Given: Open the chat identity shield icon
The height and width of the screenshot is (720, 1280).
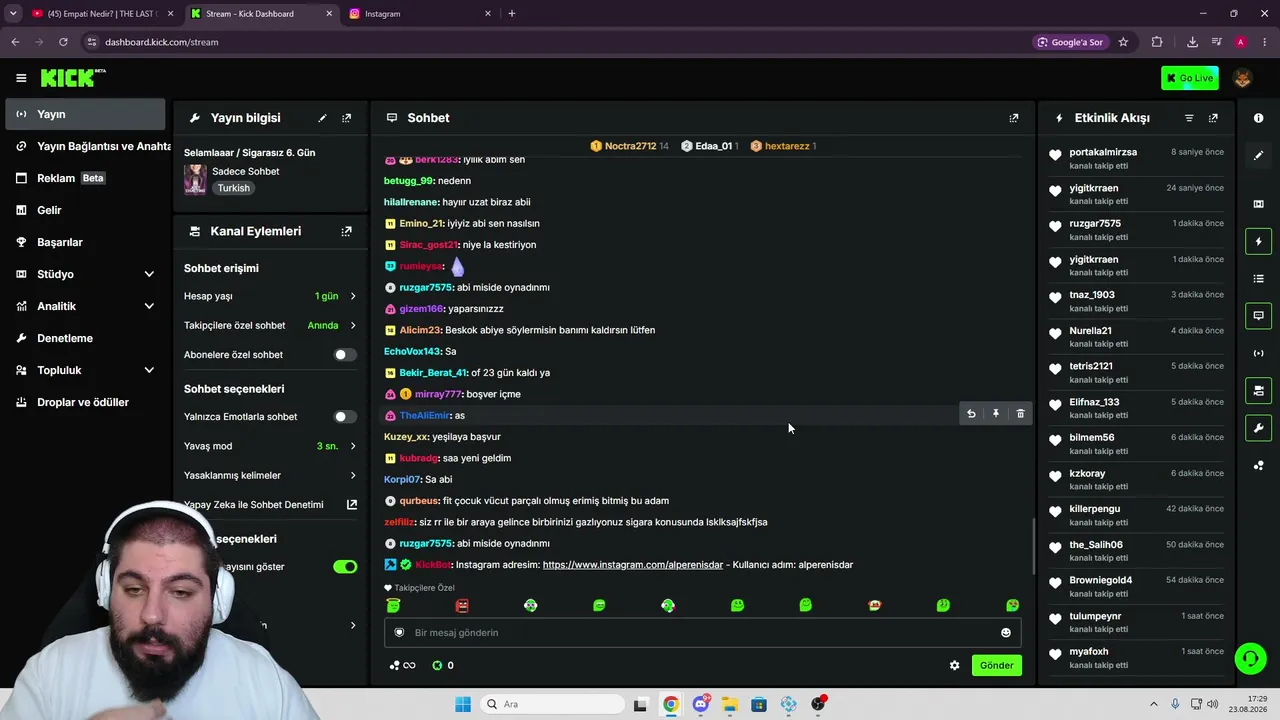Looking at the screenshot, I should tap(399, 632).
